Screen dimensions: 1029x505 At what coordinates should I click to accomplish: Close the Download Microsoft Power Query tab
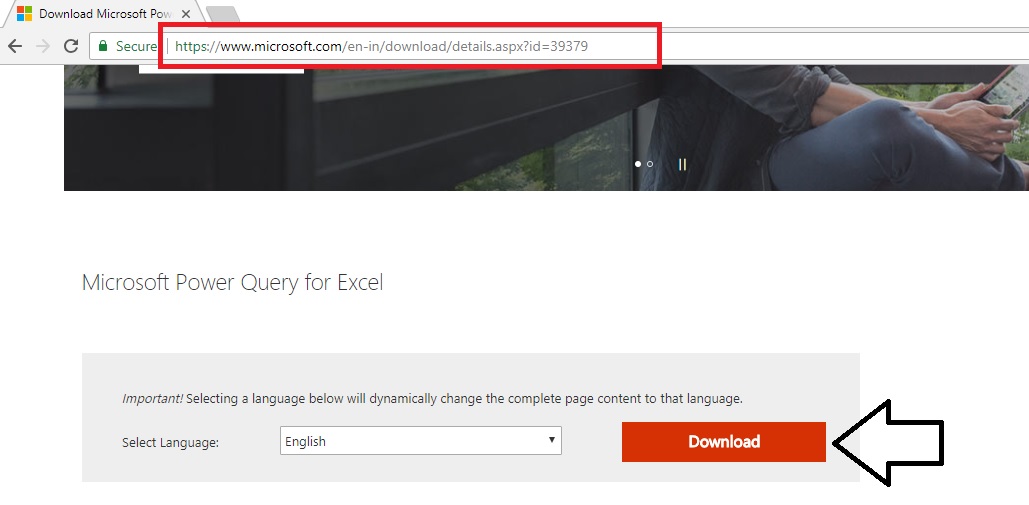[x=186, y=13]
